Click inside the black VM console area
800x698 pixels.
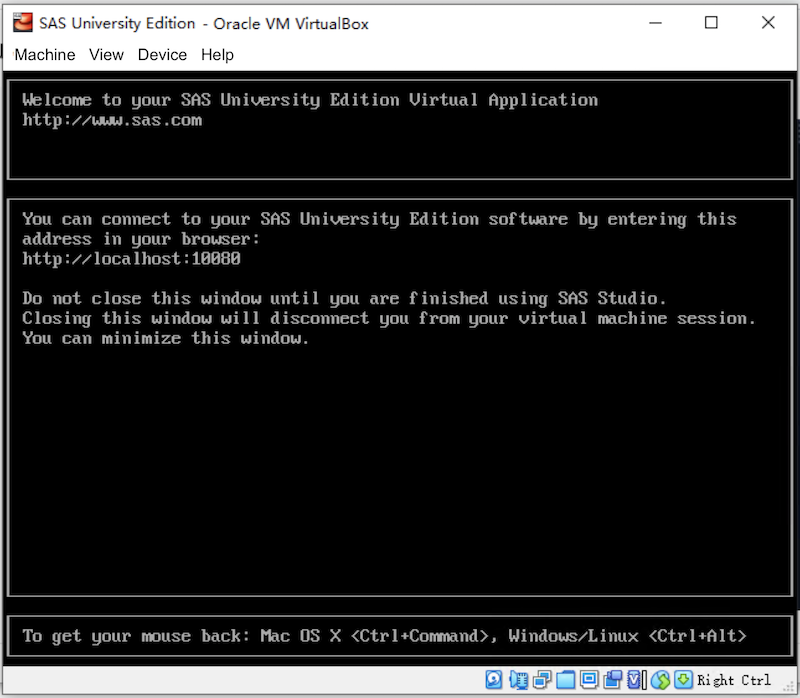tap(400, 450)
